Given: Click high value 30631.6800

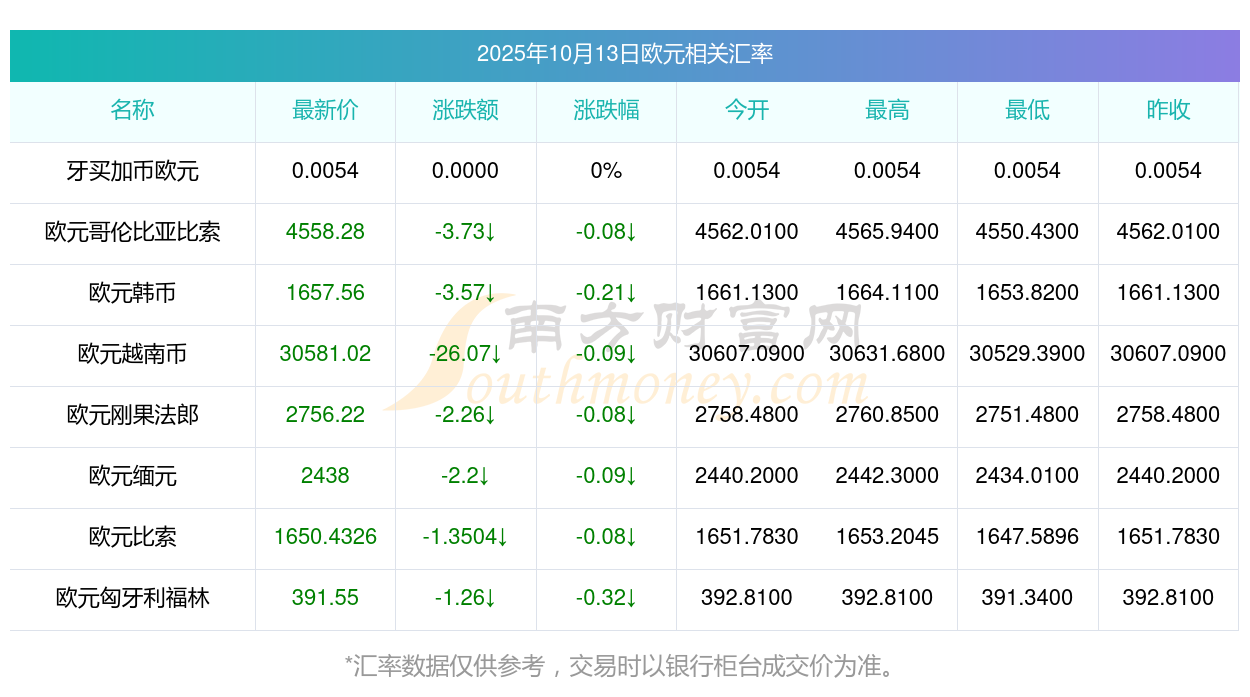Looking at the screenshot, I should point(887,354).
